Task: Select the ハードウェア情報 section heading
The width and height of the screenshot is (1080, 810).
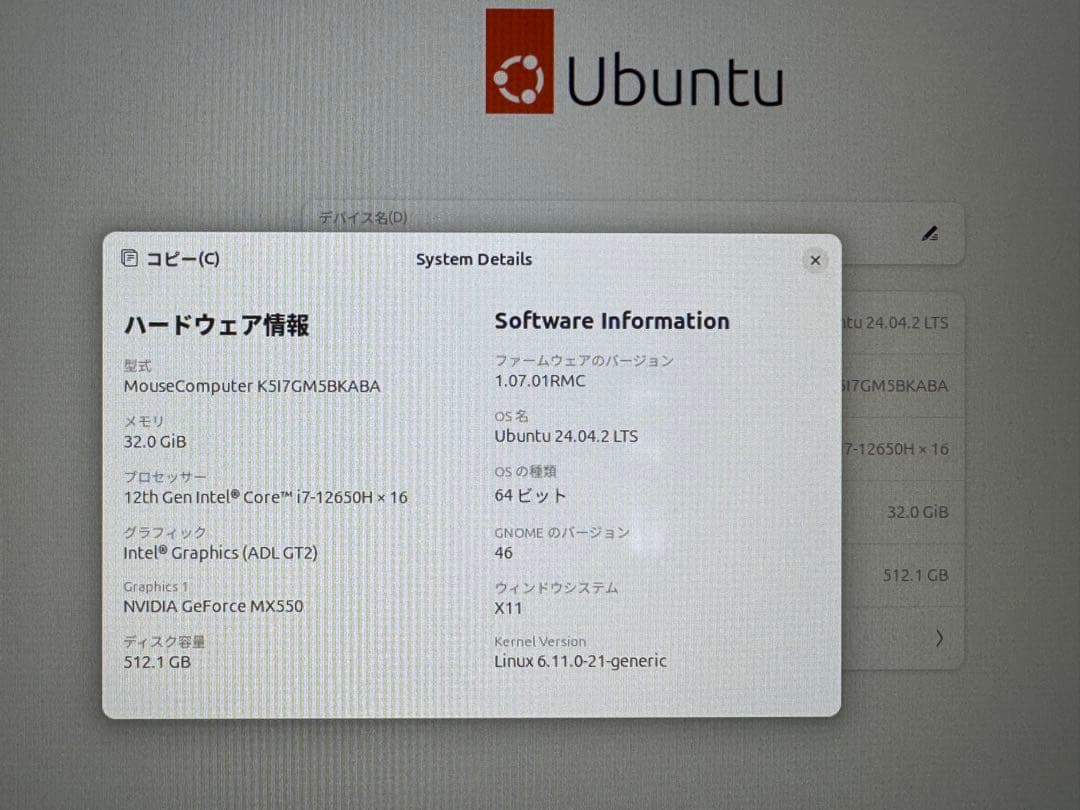Action: click(216, 325)
